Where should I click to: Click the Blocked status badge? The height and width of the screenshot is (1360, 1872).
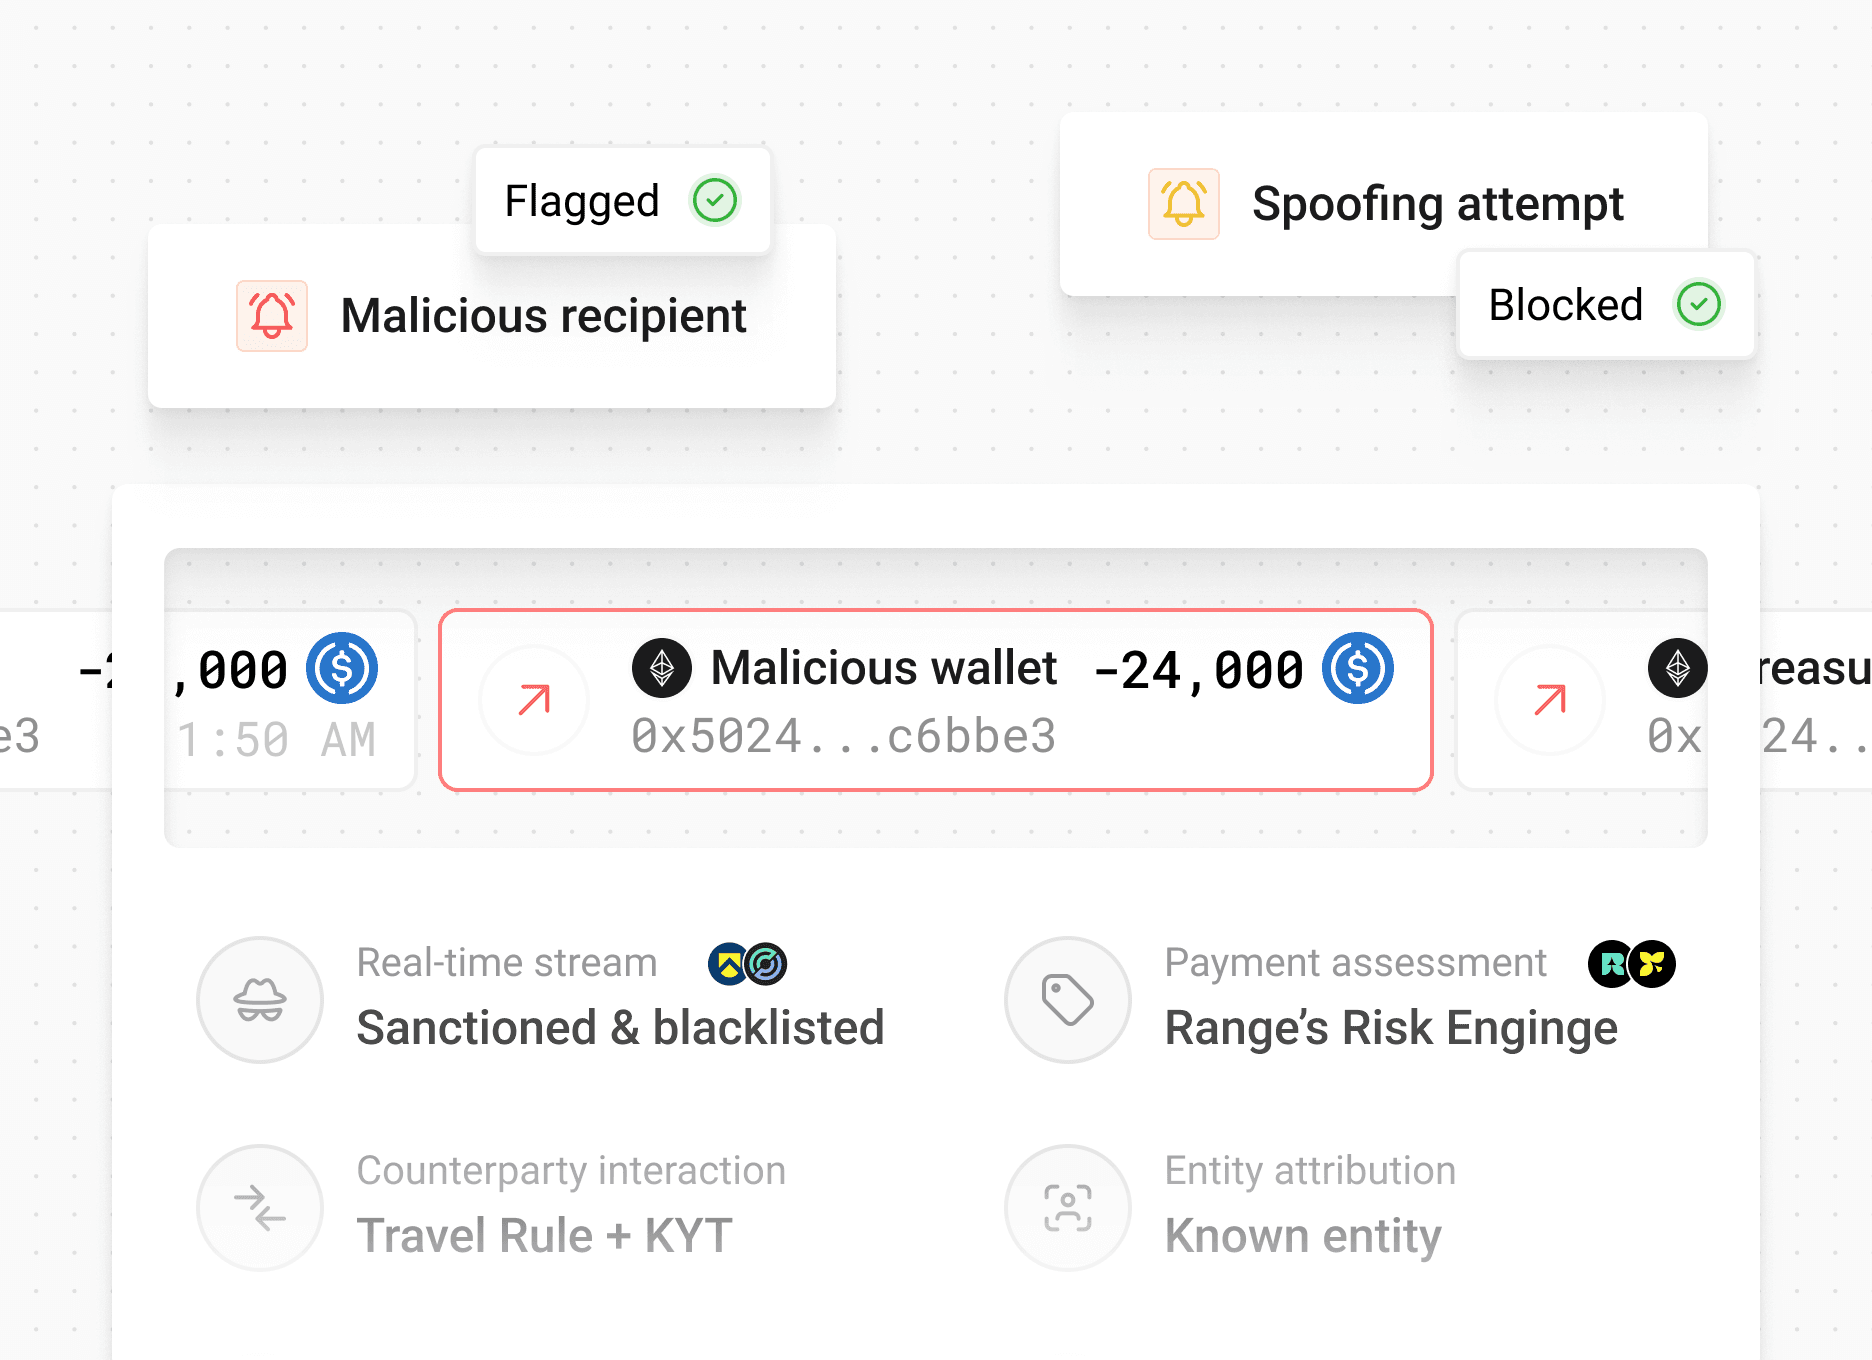1606,304
